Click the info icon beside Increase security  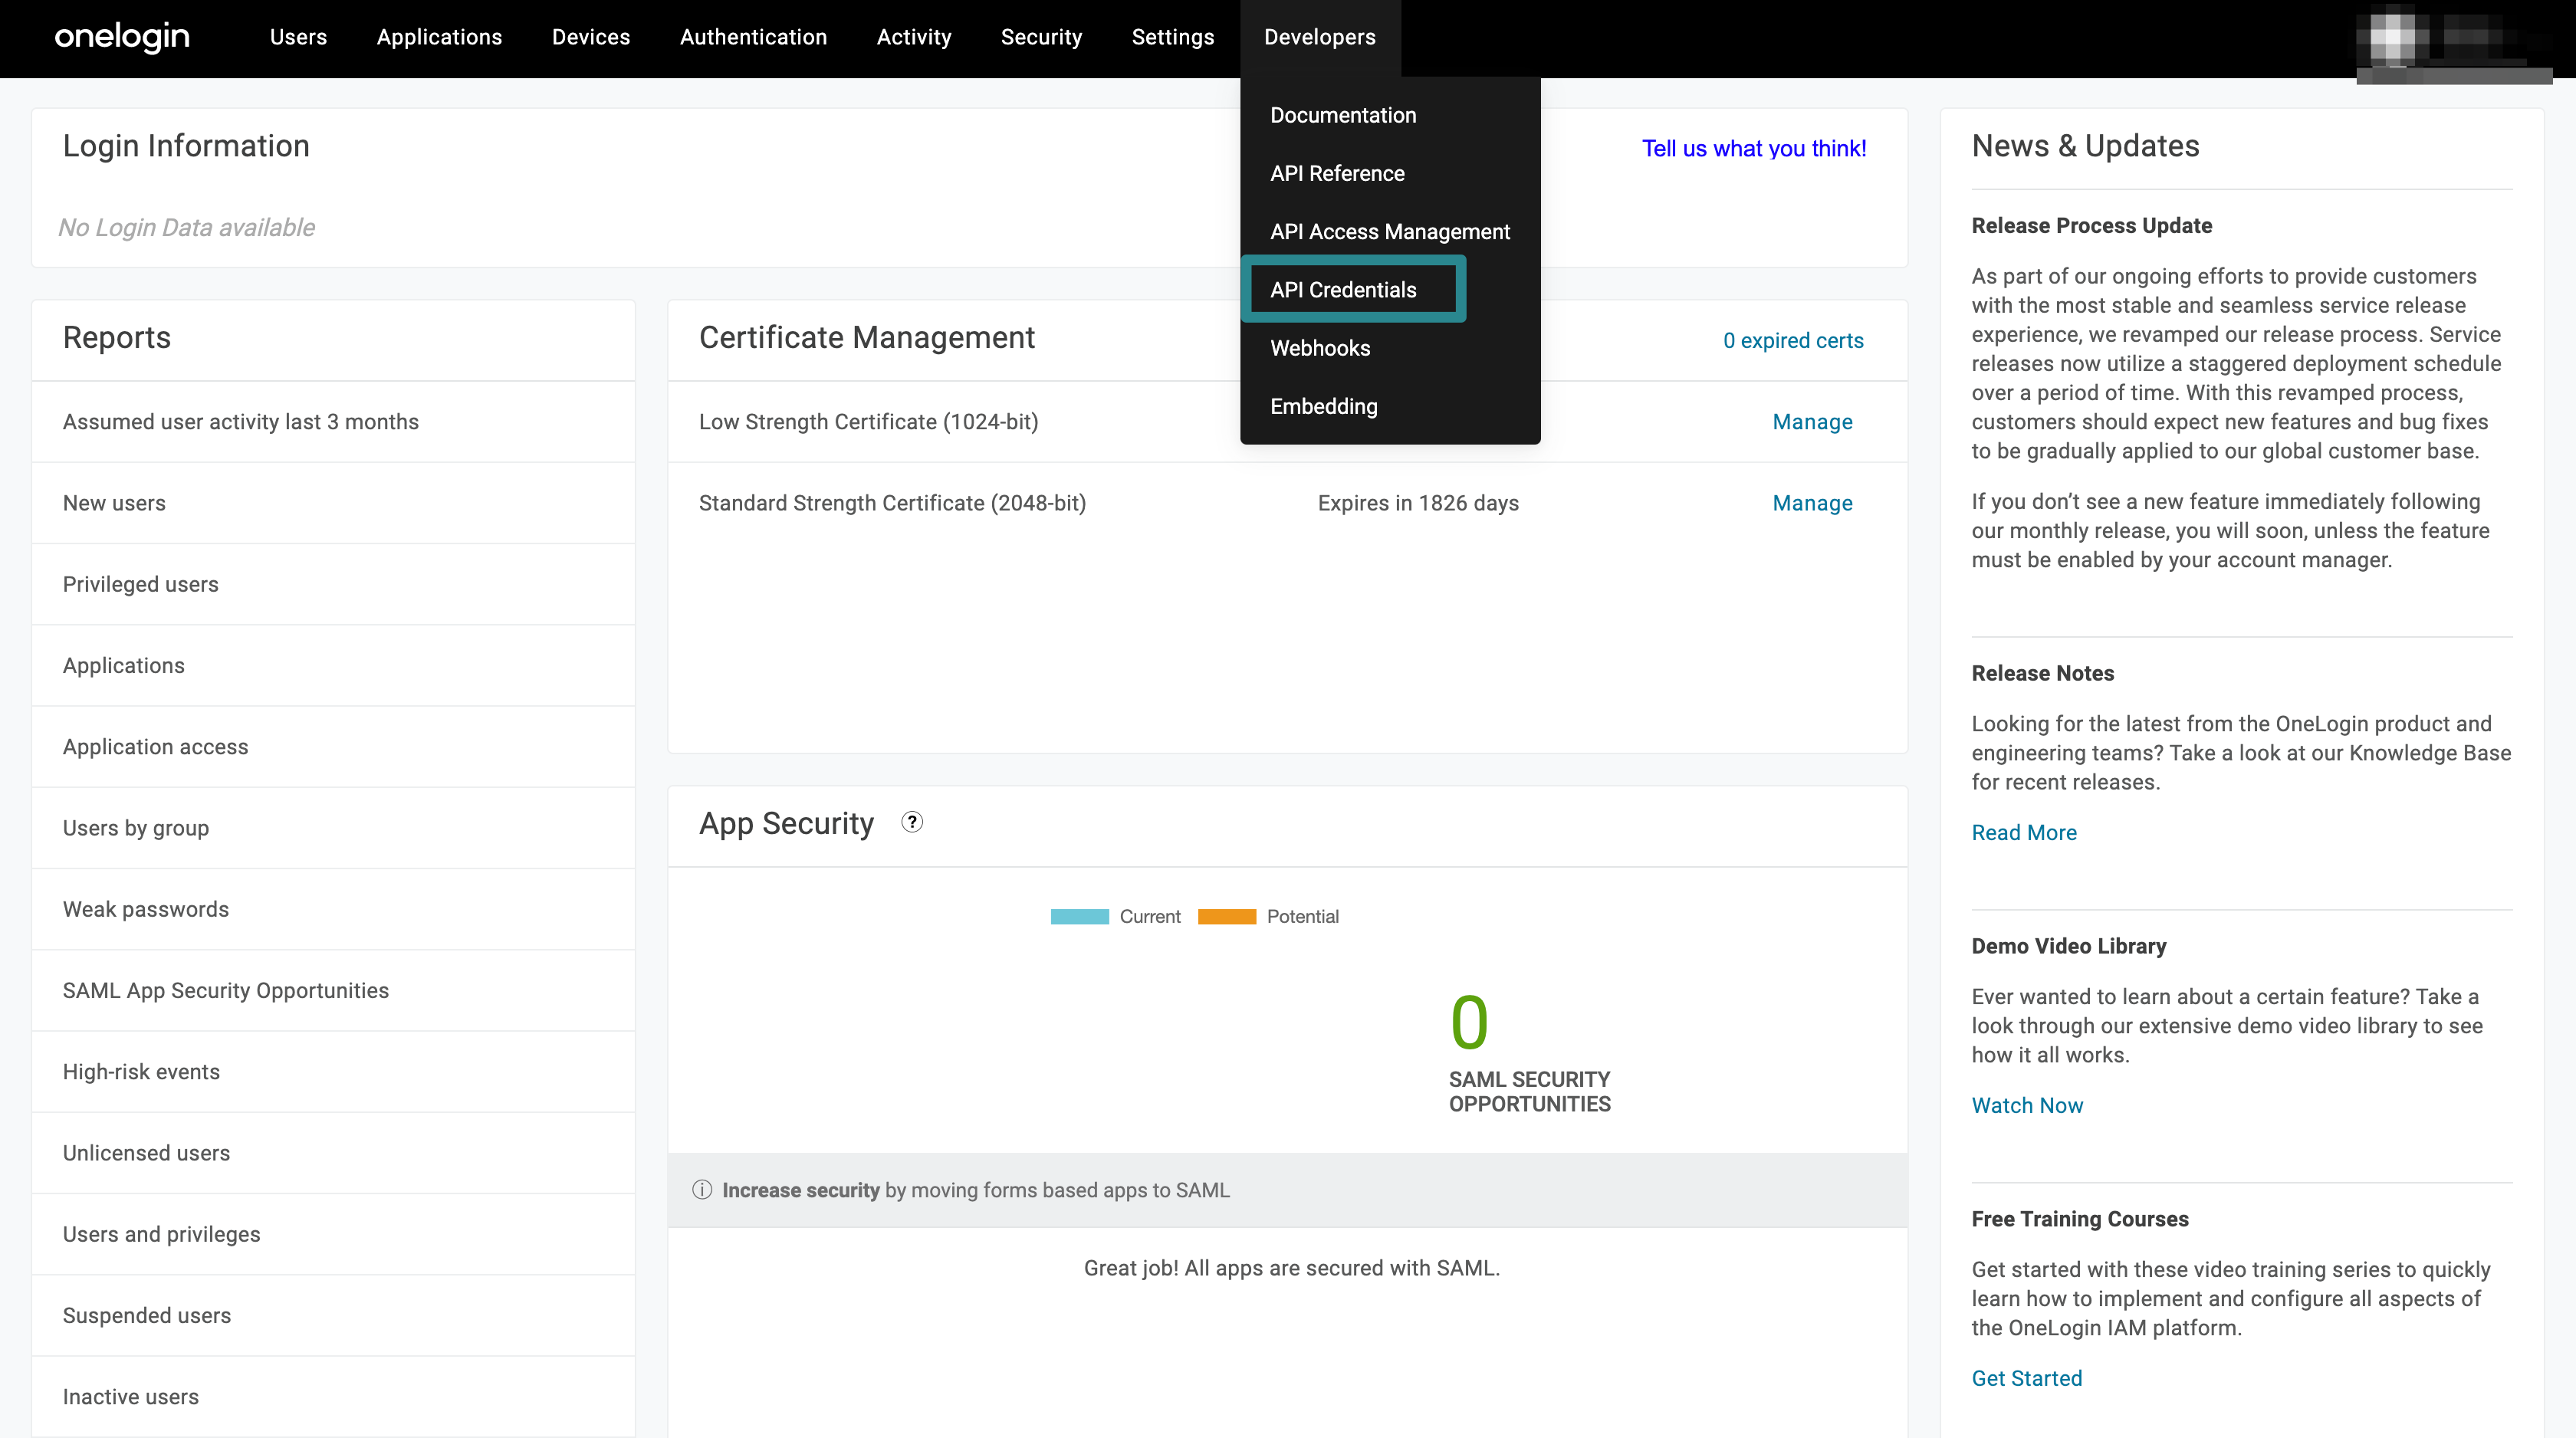click(x=702, y=1190)
